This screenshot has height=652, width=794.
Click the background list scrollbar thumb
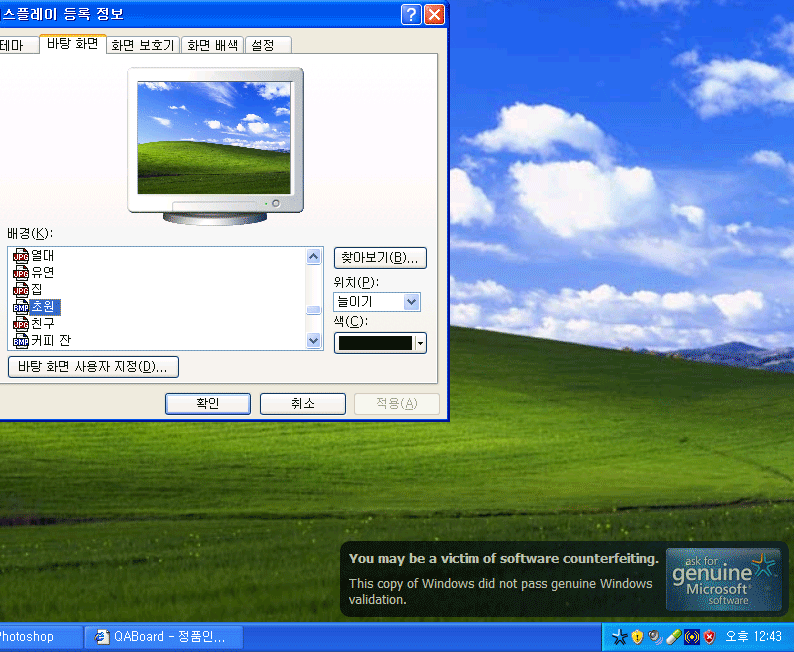(x=313, y=310)
